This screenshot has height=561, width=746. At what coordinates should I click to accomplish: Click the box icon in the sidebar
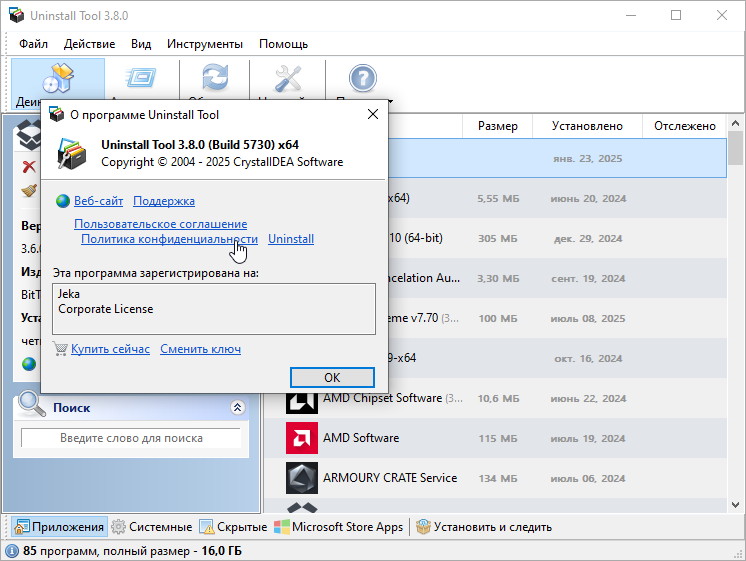pos(29,135)
